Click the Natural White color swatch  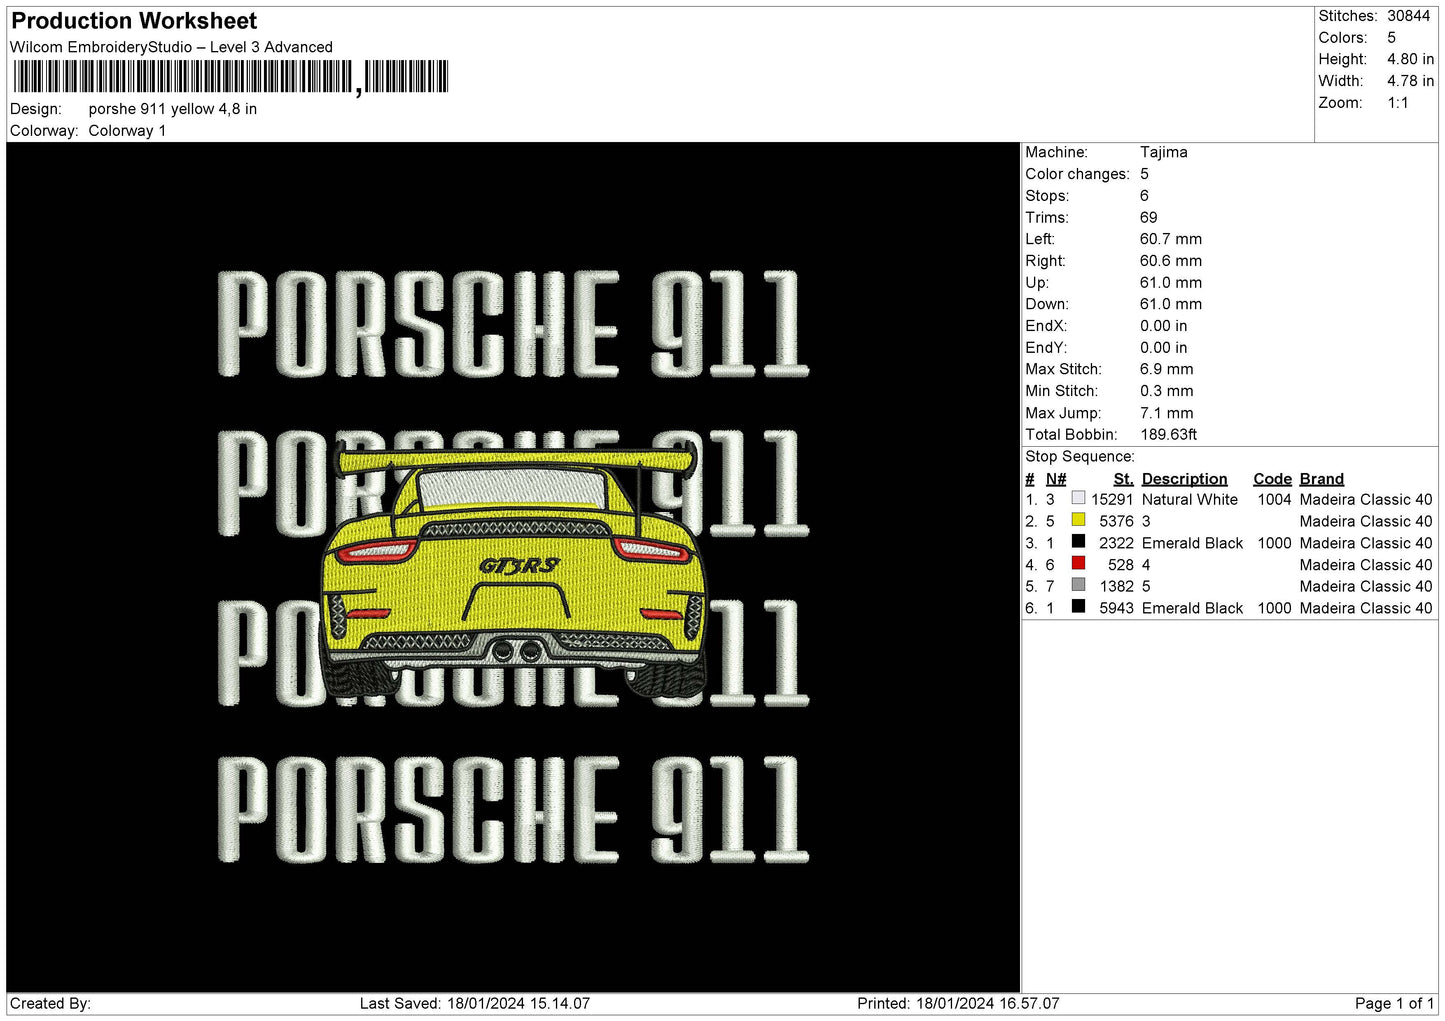click(x=1078, y=498)
